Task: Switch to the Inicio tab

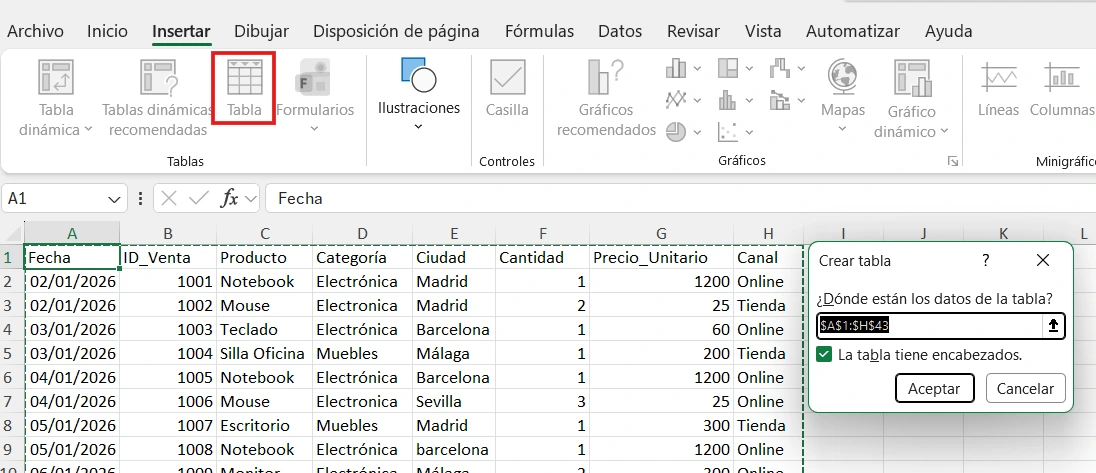Action: pos(107,31)
